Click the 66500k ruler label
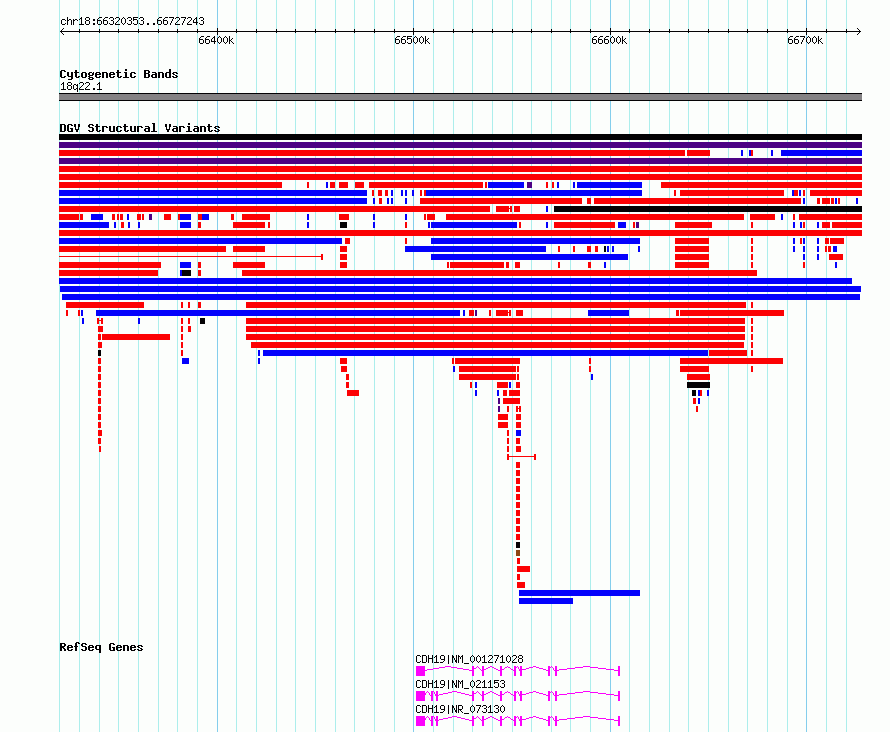 [412, 40]
